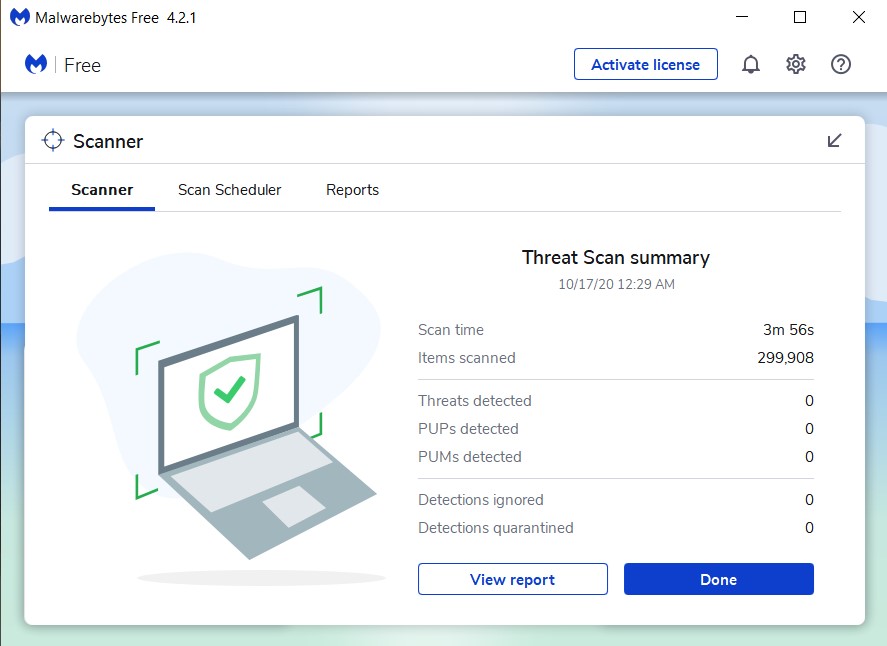Switch to the Scan Scheduler tab
887x646 pixels.
[229, 190]
